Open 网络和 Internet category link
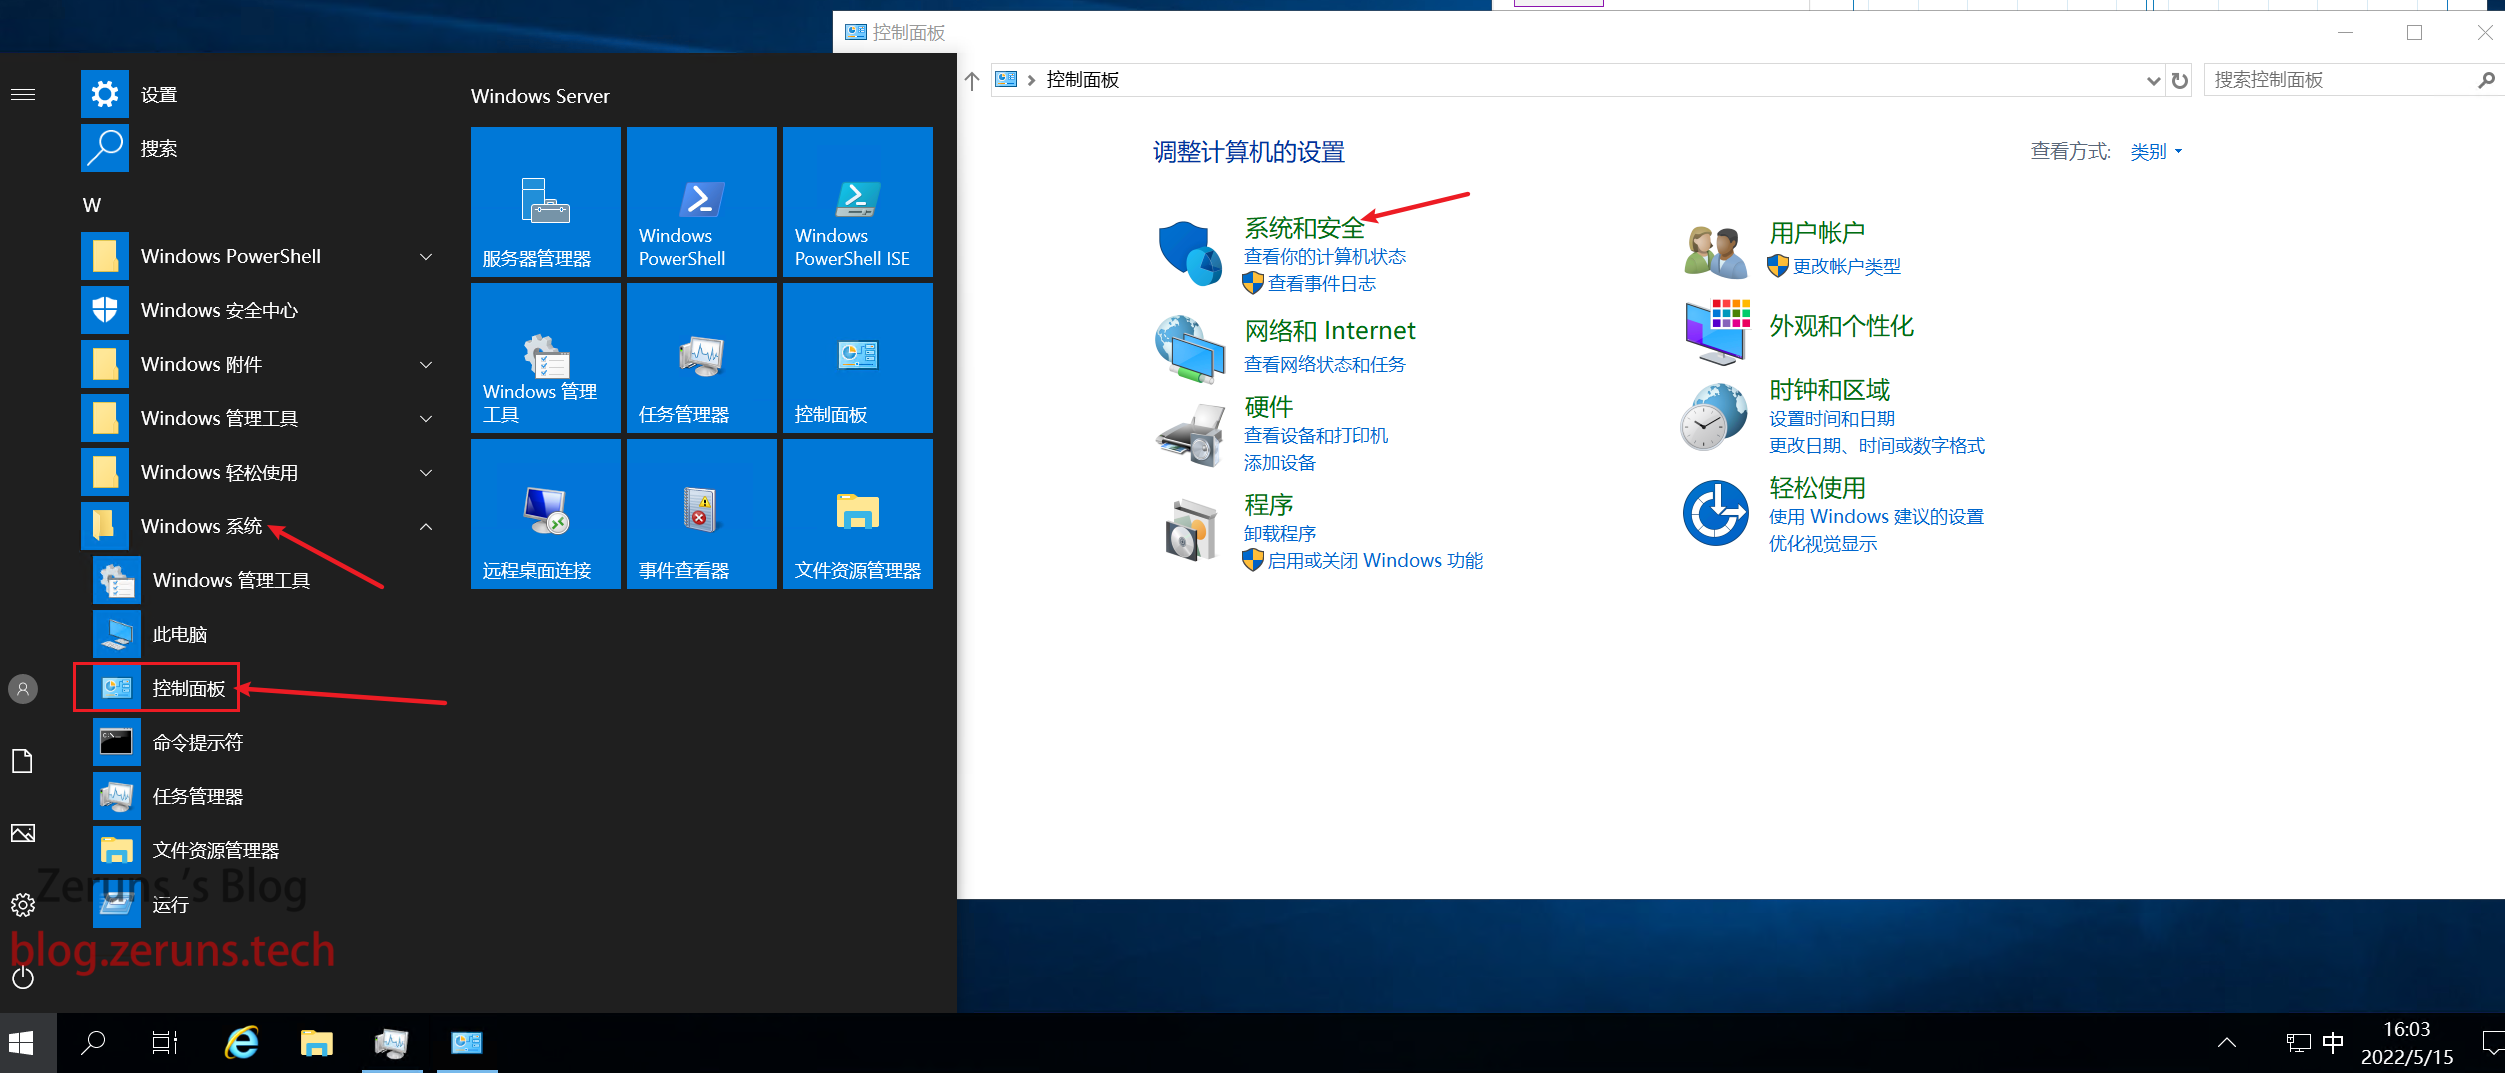This screenshot has height=1073, width=2505. coord(1330,331)
